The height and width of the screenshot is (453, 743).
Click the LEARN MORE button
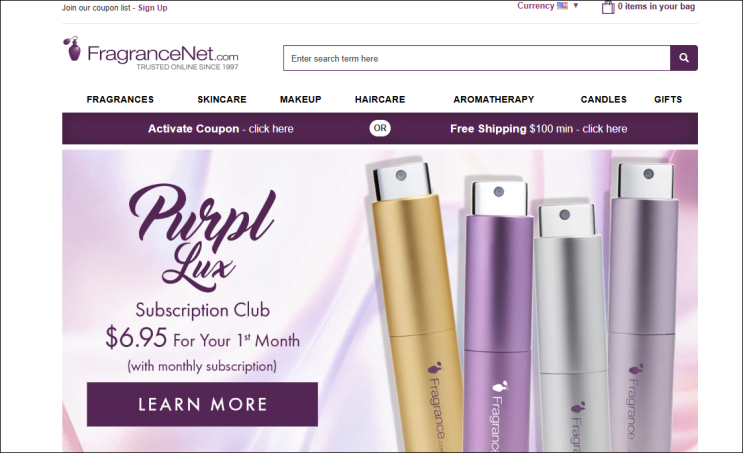pos(202,404)
